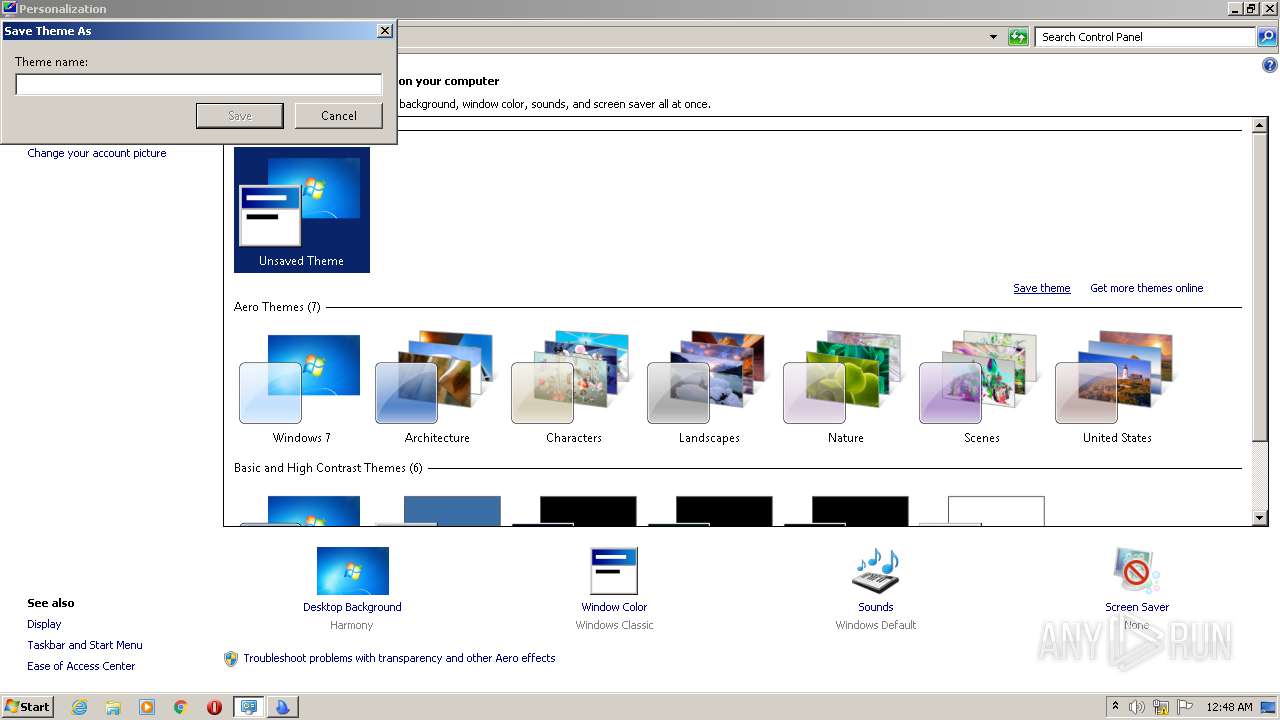
Task: Launch Google Chrome from taskbar
Action: [x=181, y=707]
